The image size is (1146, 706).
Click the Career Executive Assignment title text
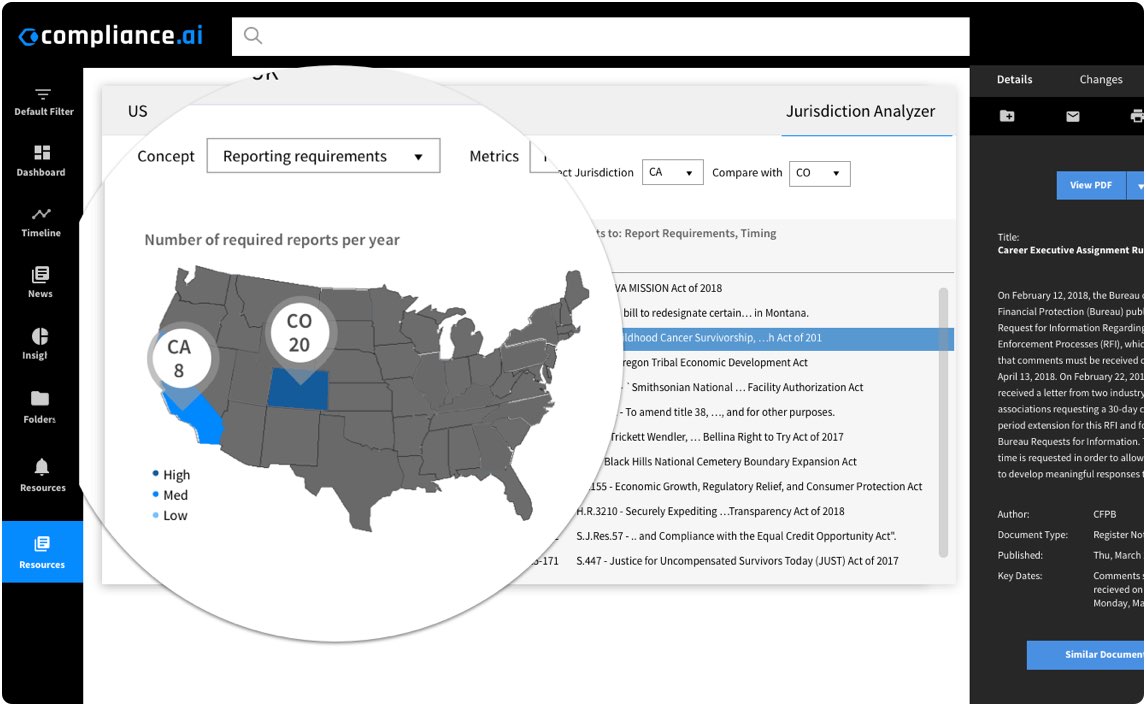[x=1071, y=250]
